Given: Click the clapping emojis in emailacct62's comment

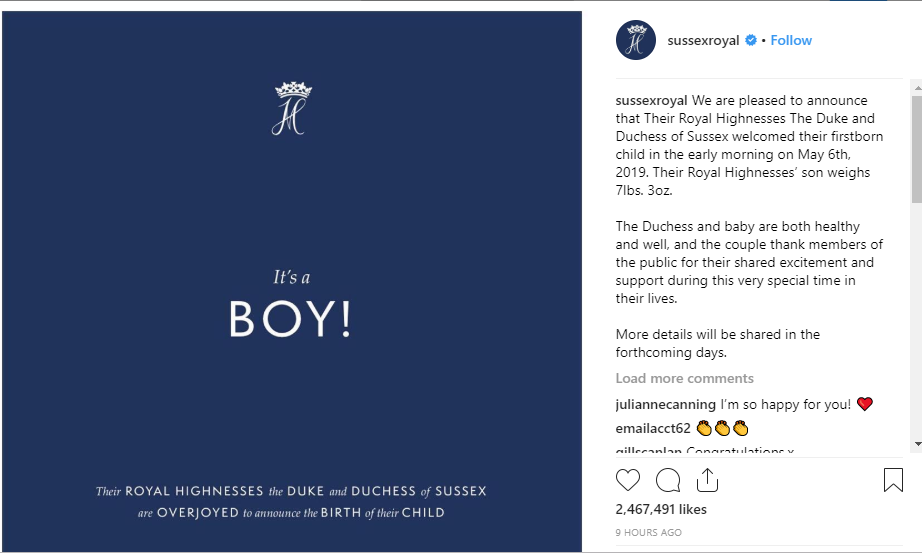Looking at the screenshot, I should point(722,428).
